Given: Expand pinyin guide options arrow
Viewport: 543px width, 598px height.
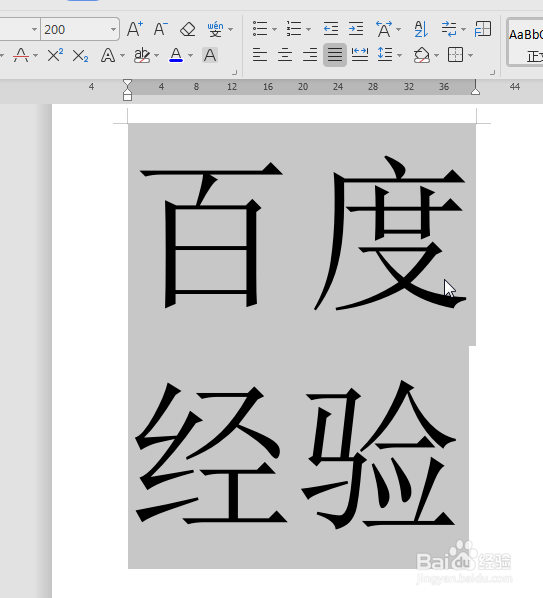Looking at the screenshot, I should click(x=230, y=29).
